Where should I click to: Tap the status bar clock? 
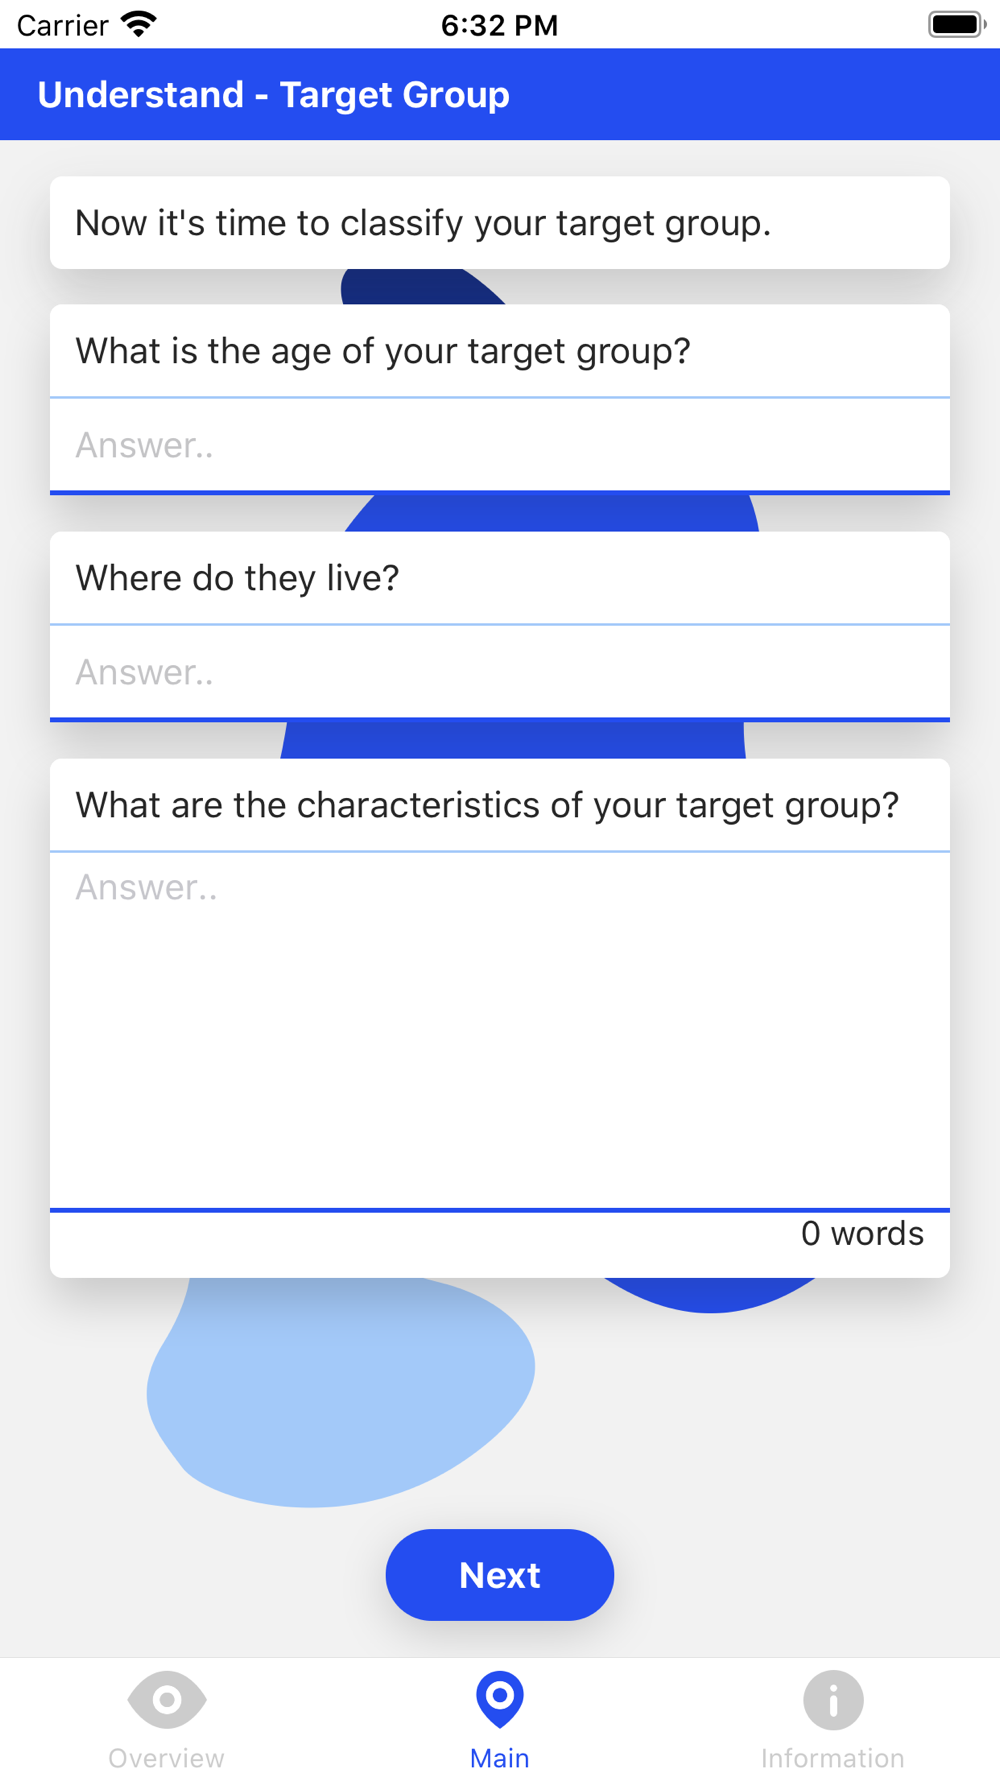tap(500, 25)
